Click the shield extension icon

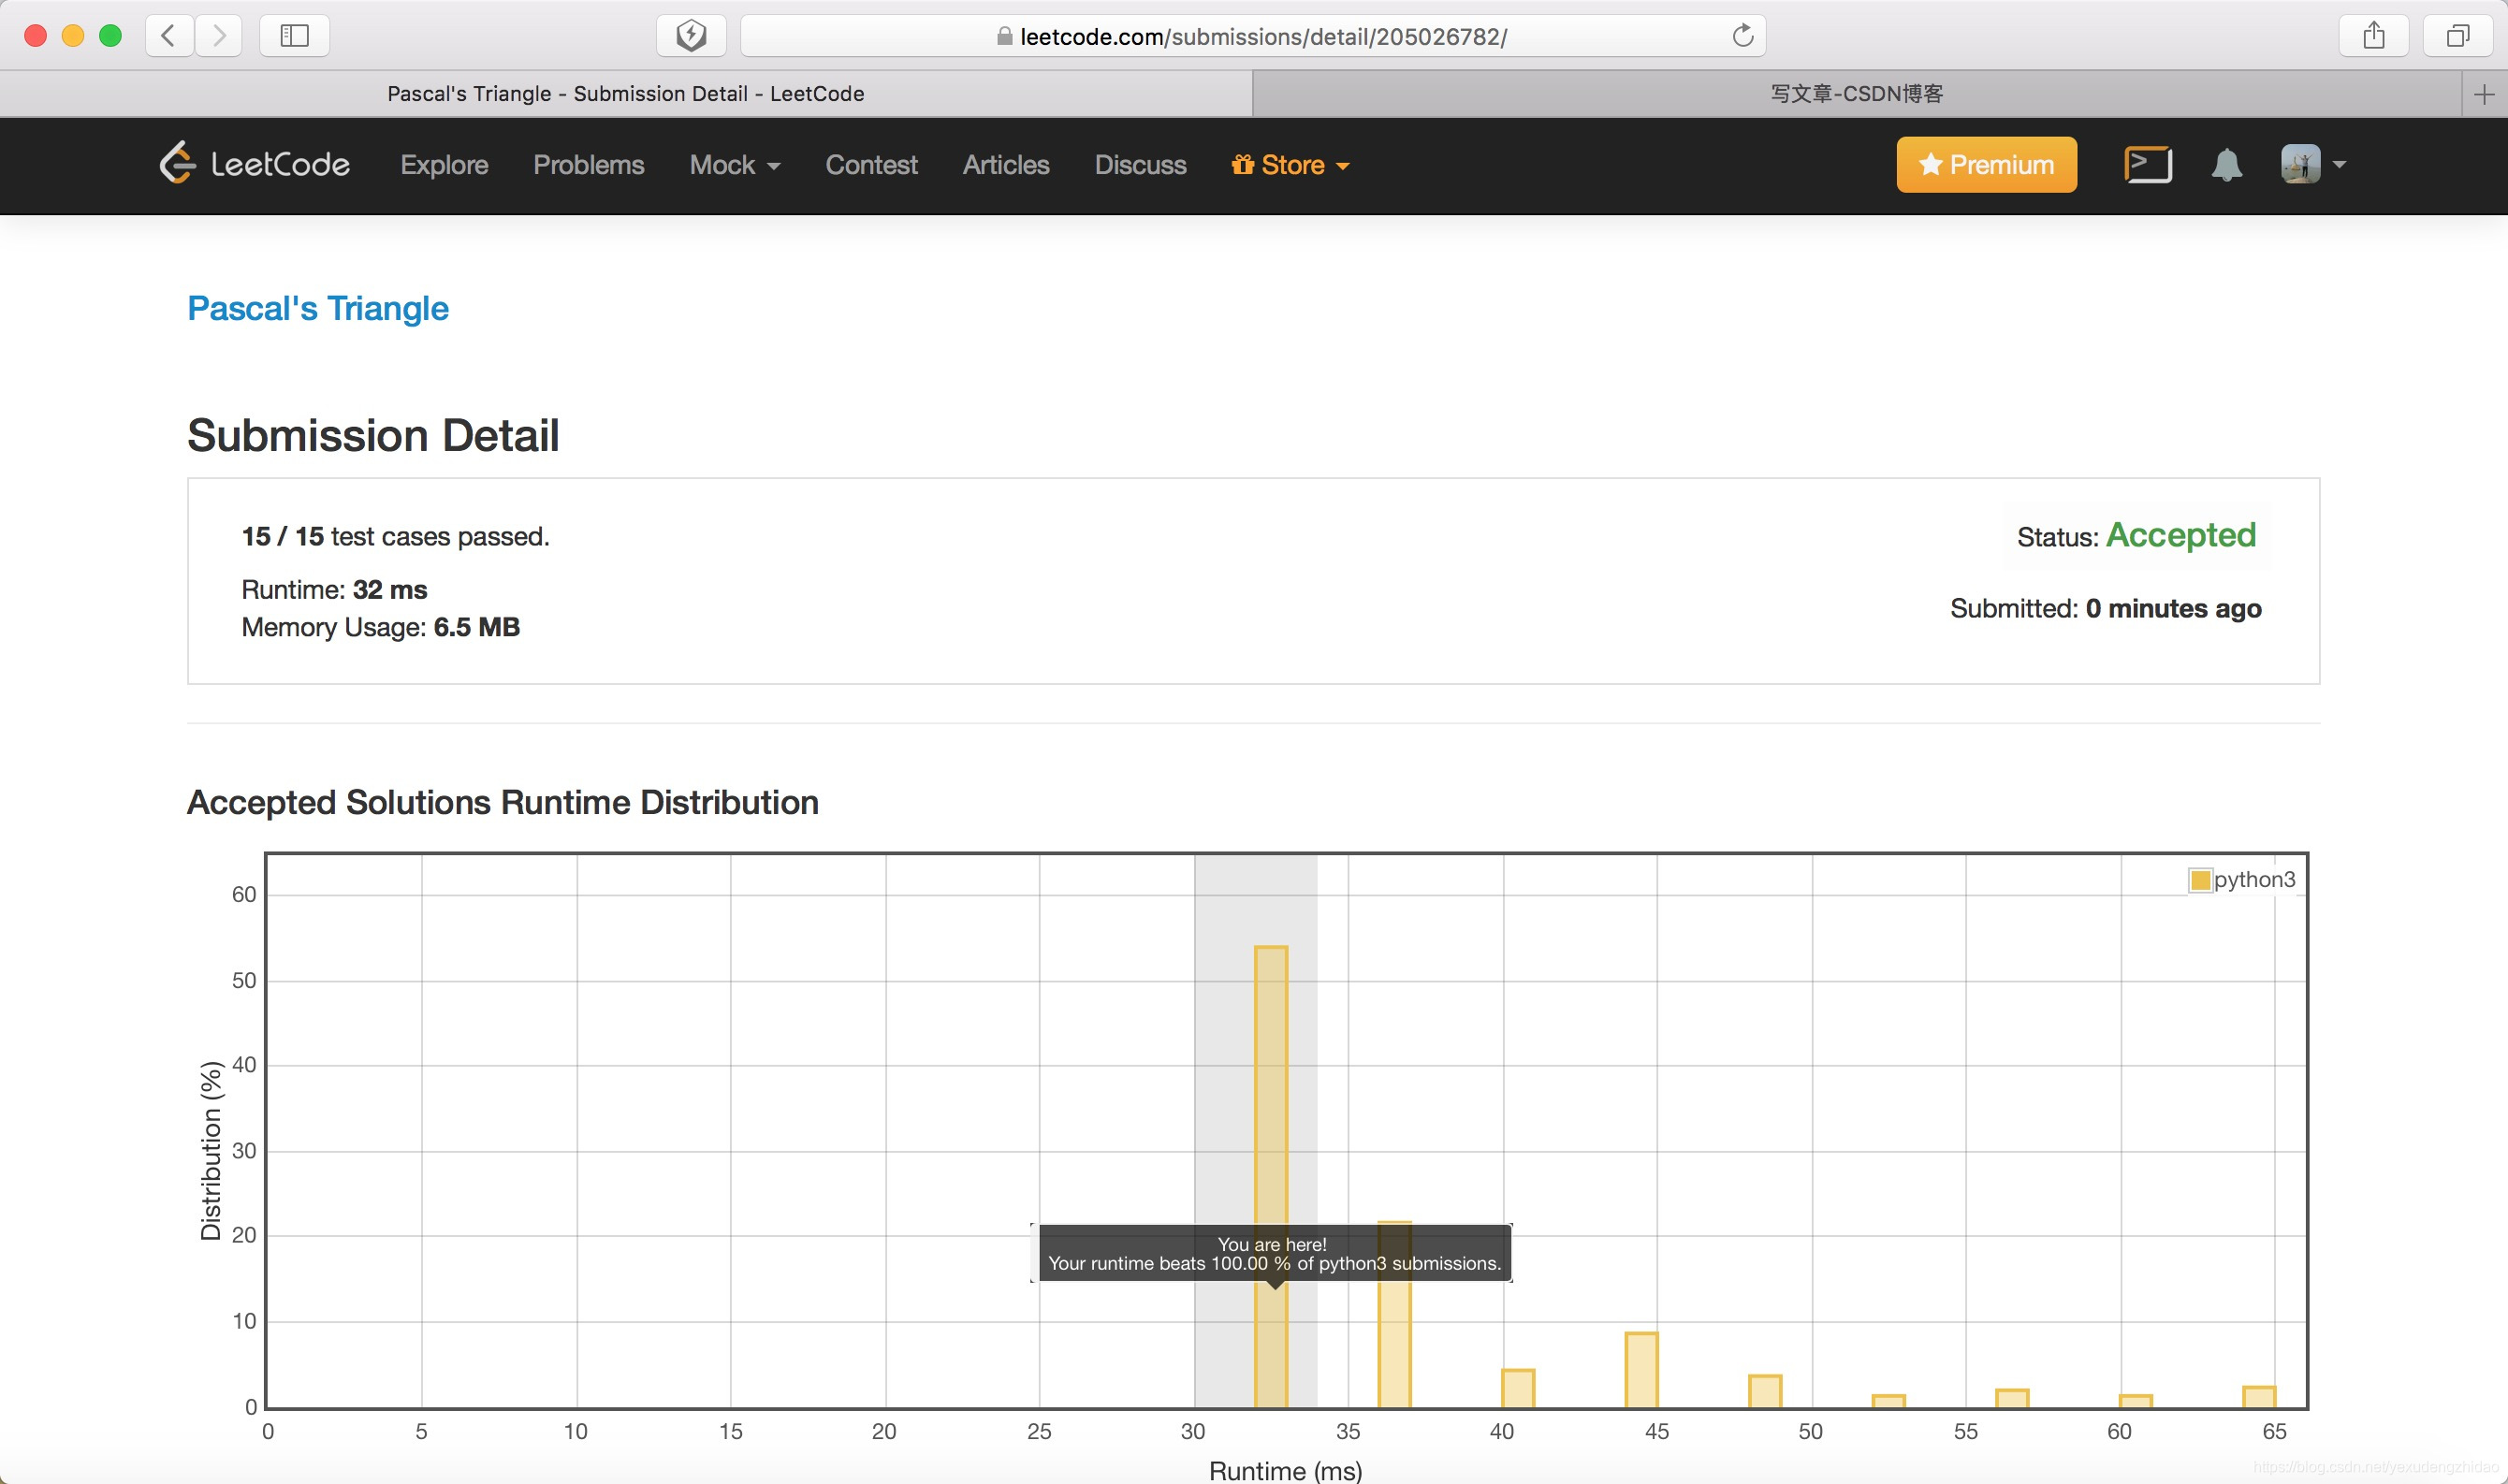691,36
